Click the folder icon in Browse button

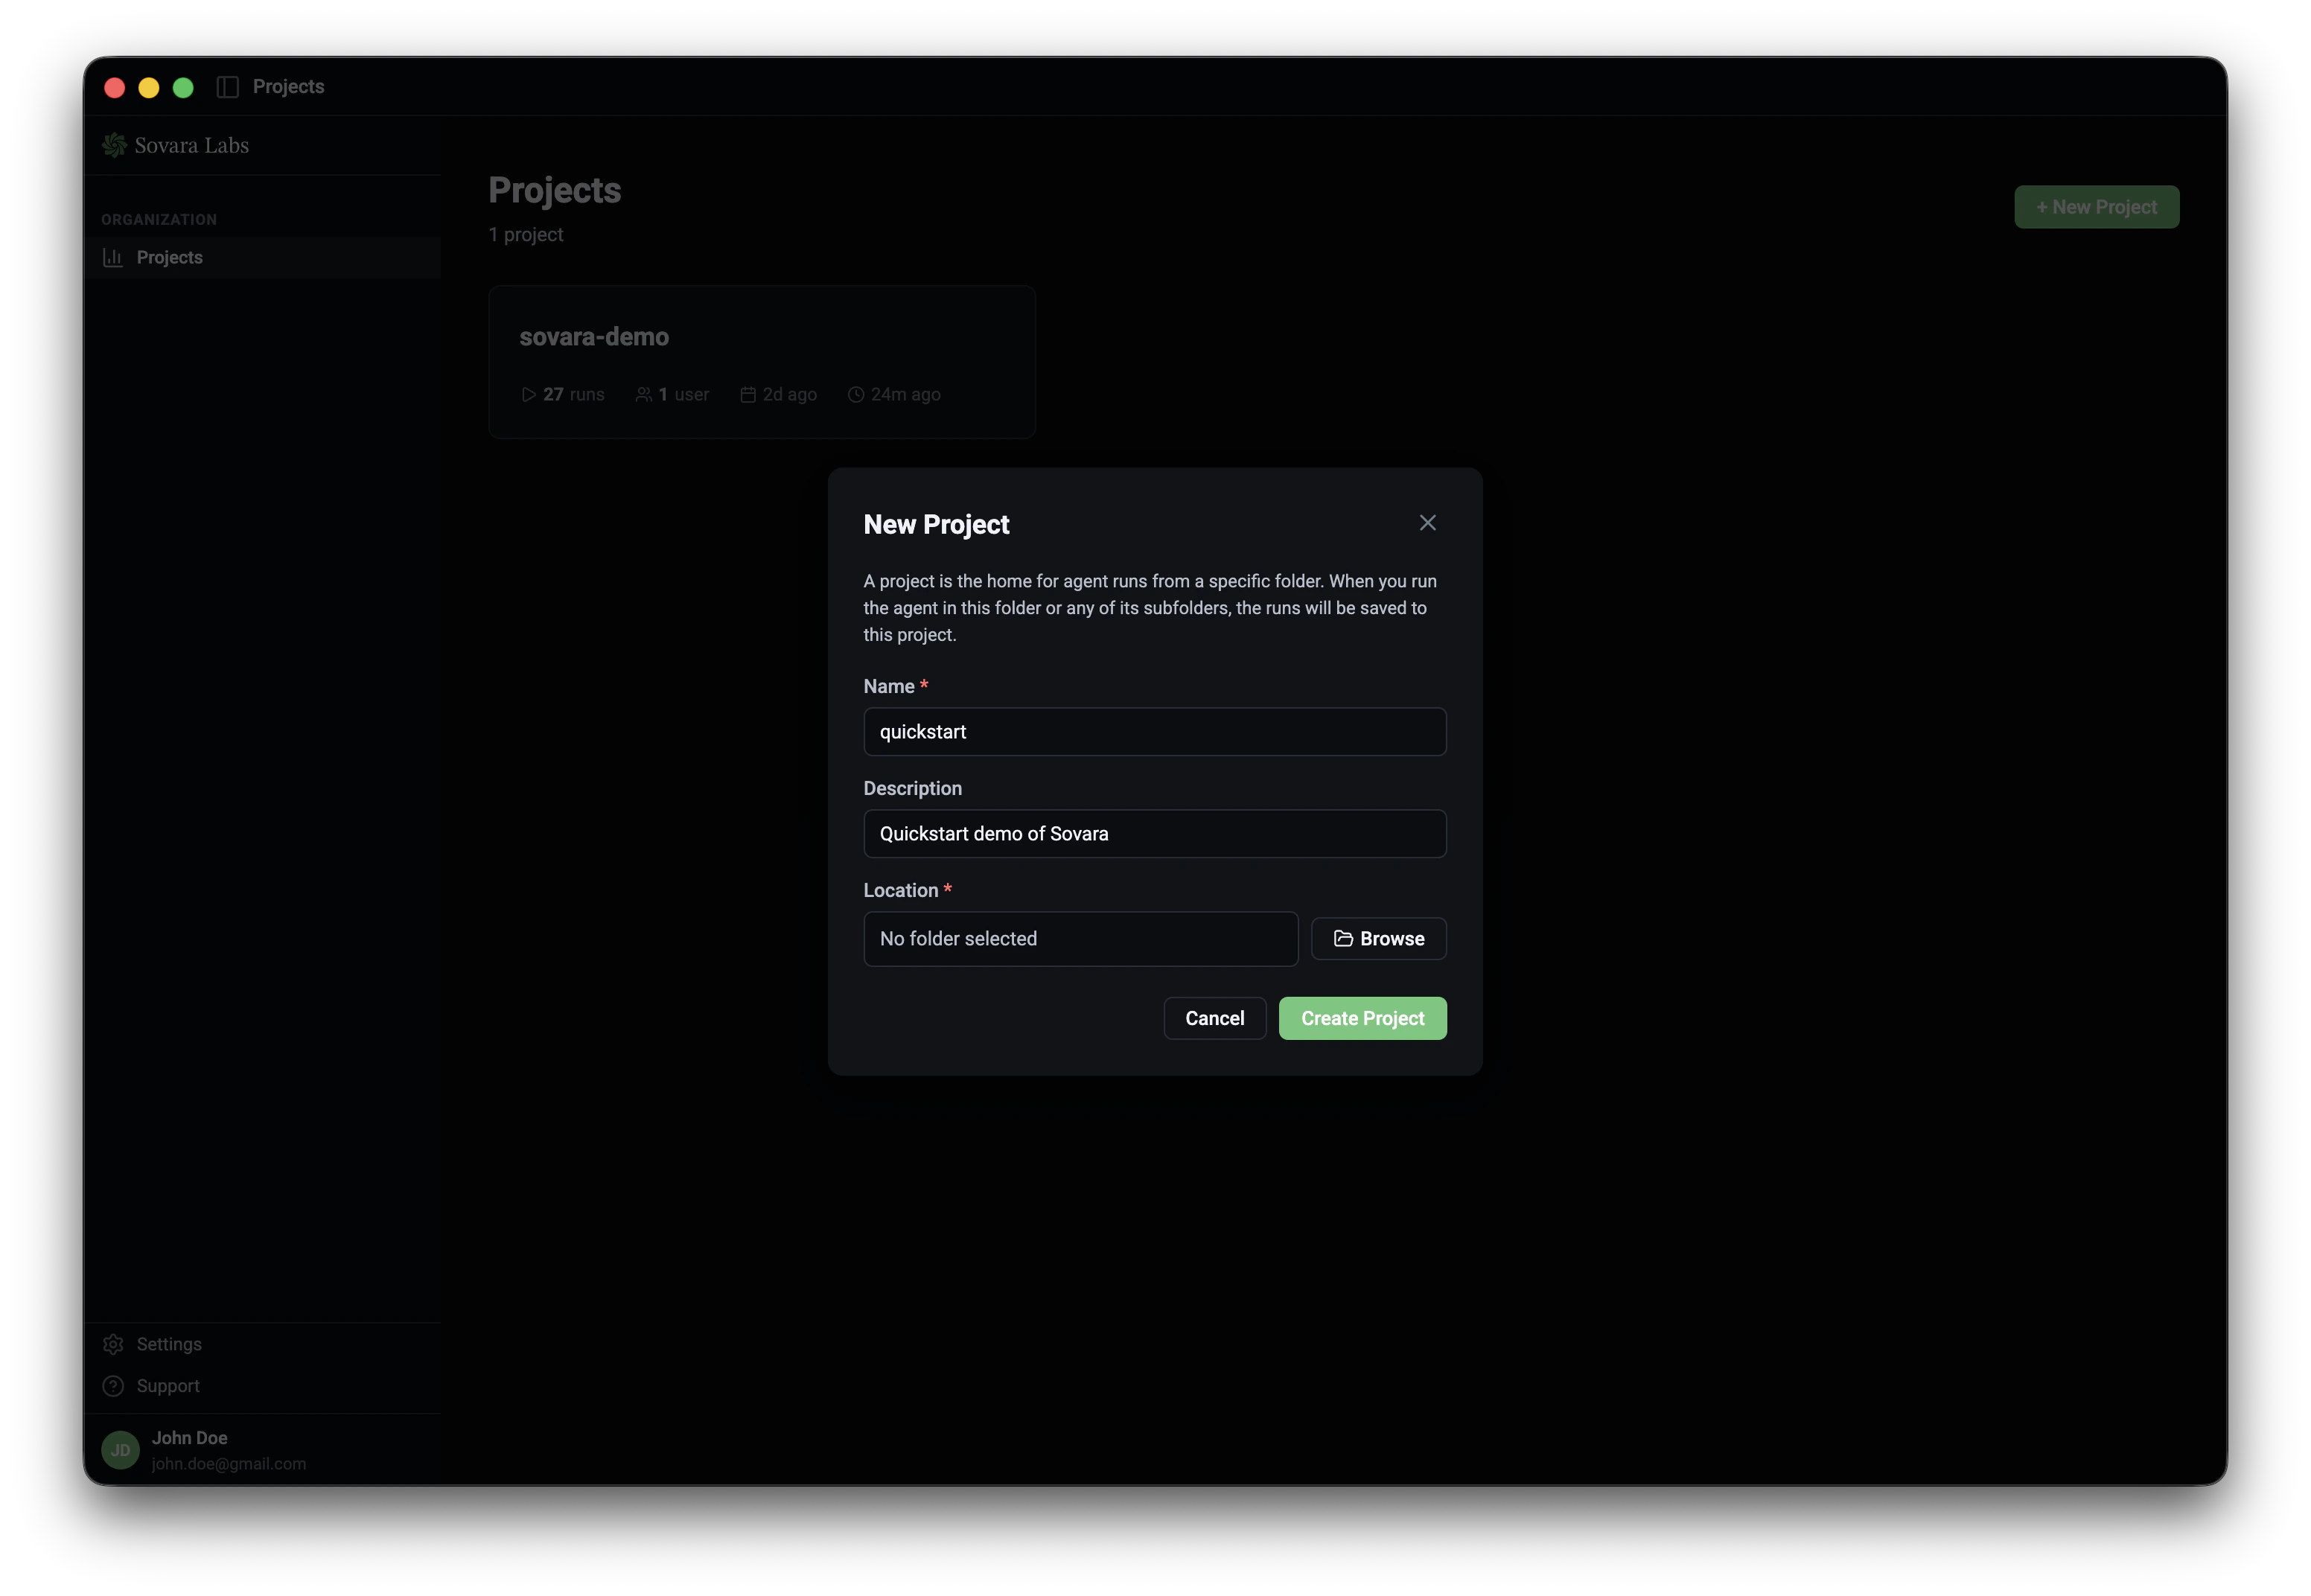[x=1343, y=938]
